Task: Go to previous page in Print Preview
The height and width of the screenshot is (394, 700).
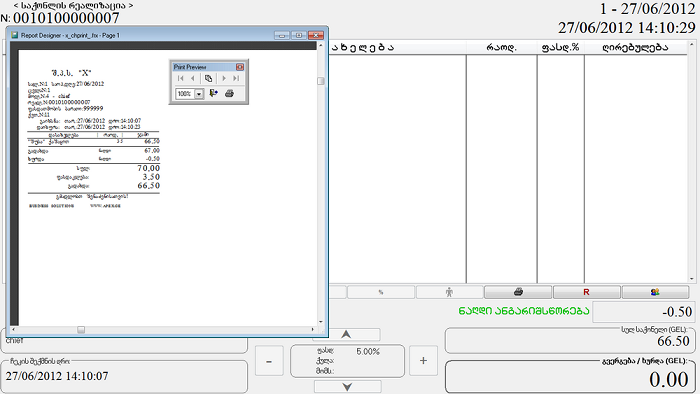Action: pos(192,79)
